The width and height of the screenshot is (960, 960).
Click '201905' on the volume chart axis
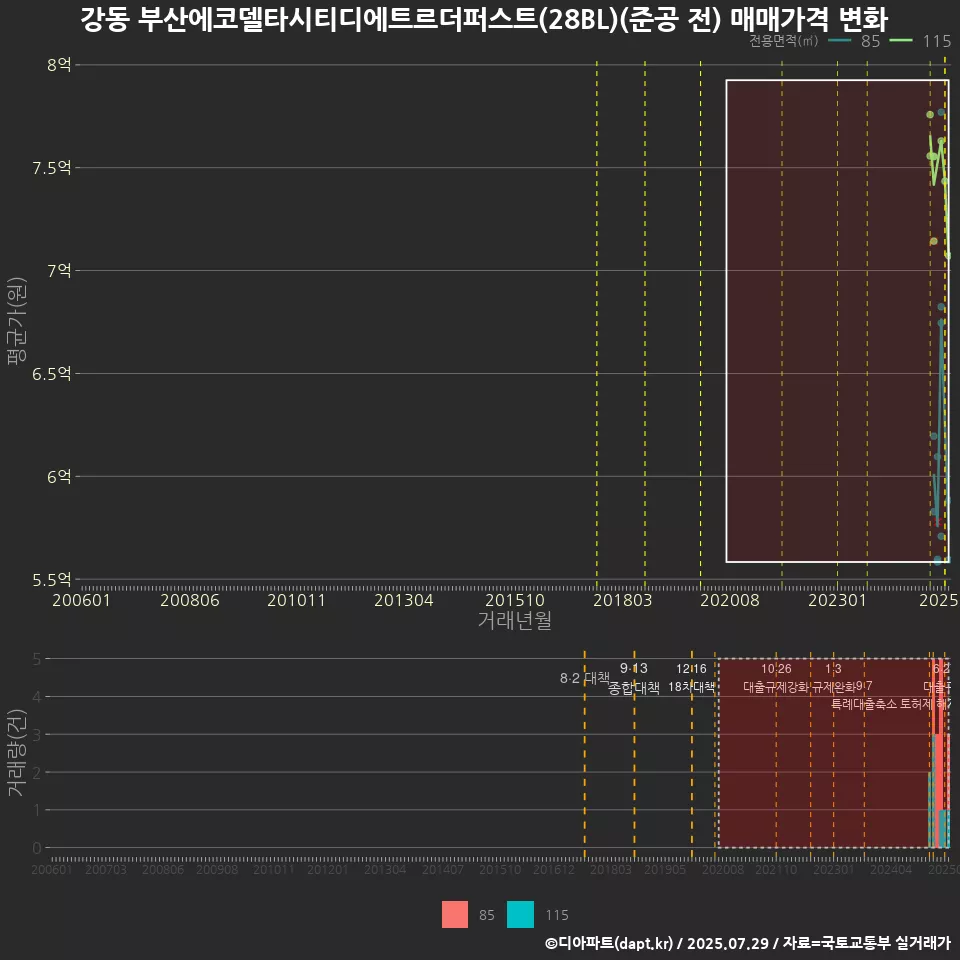665,869
